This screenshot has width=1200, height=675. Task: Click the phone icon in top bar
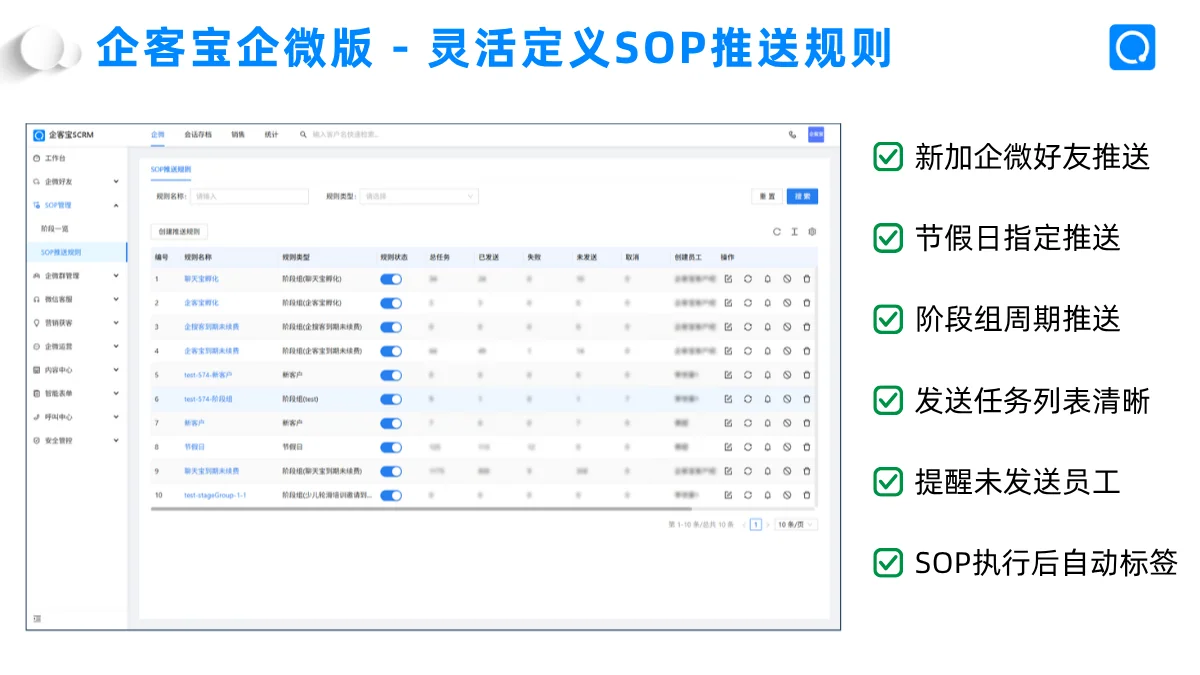[792, 134]
